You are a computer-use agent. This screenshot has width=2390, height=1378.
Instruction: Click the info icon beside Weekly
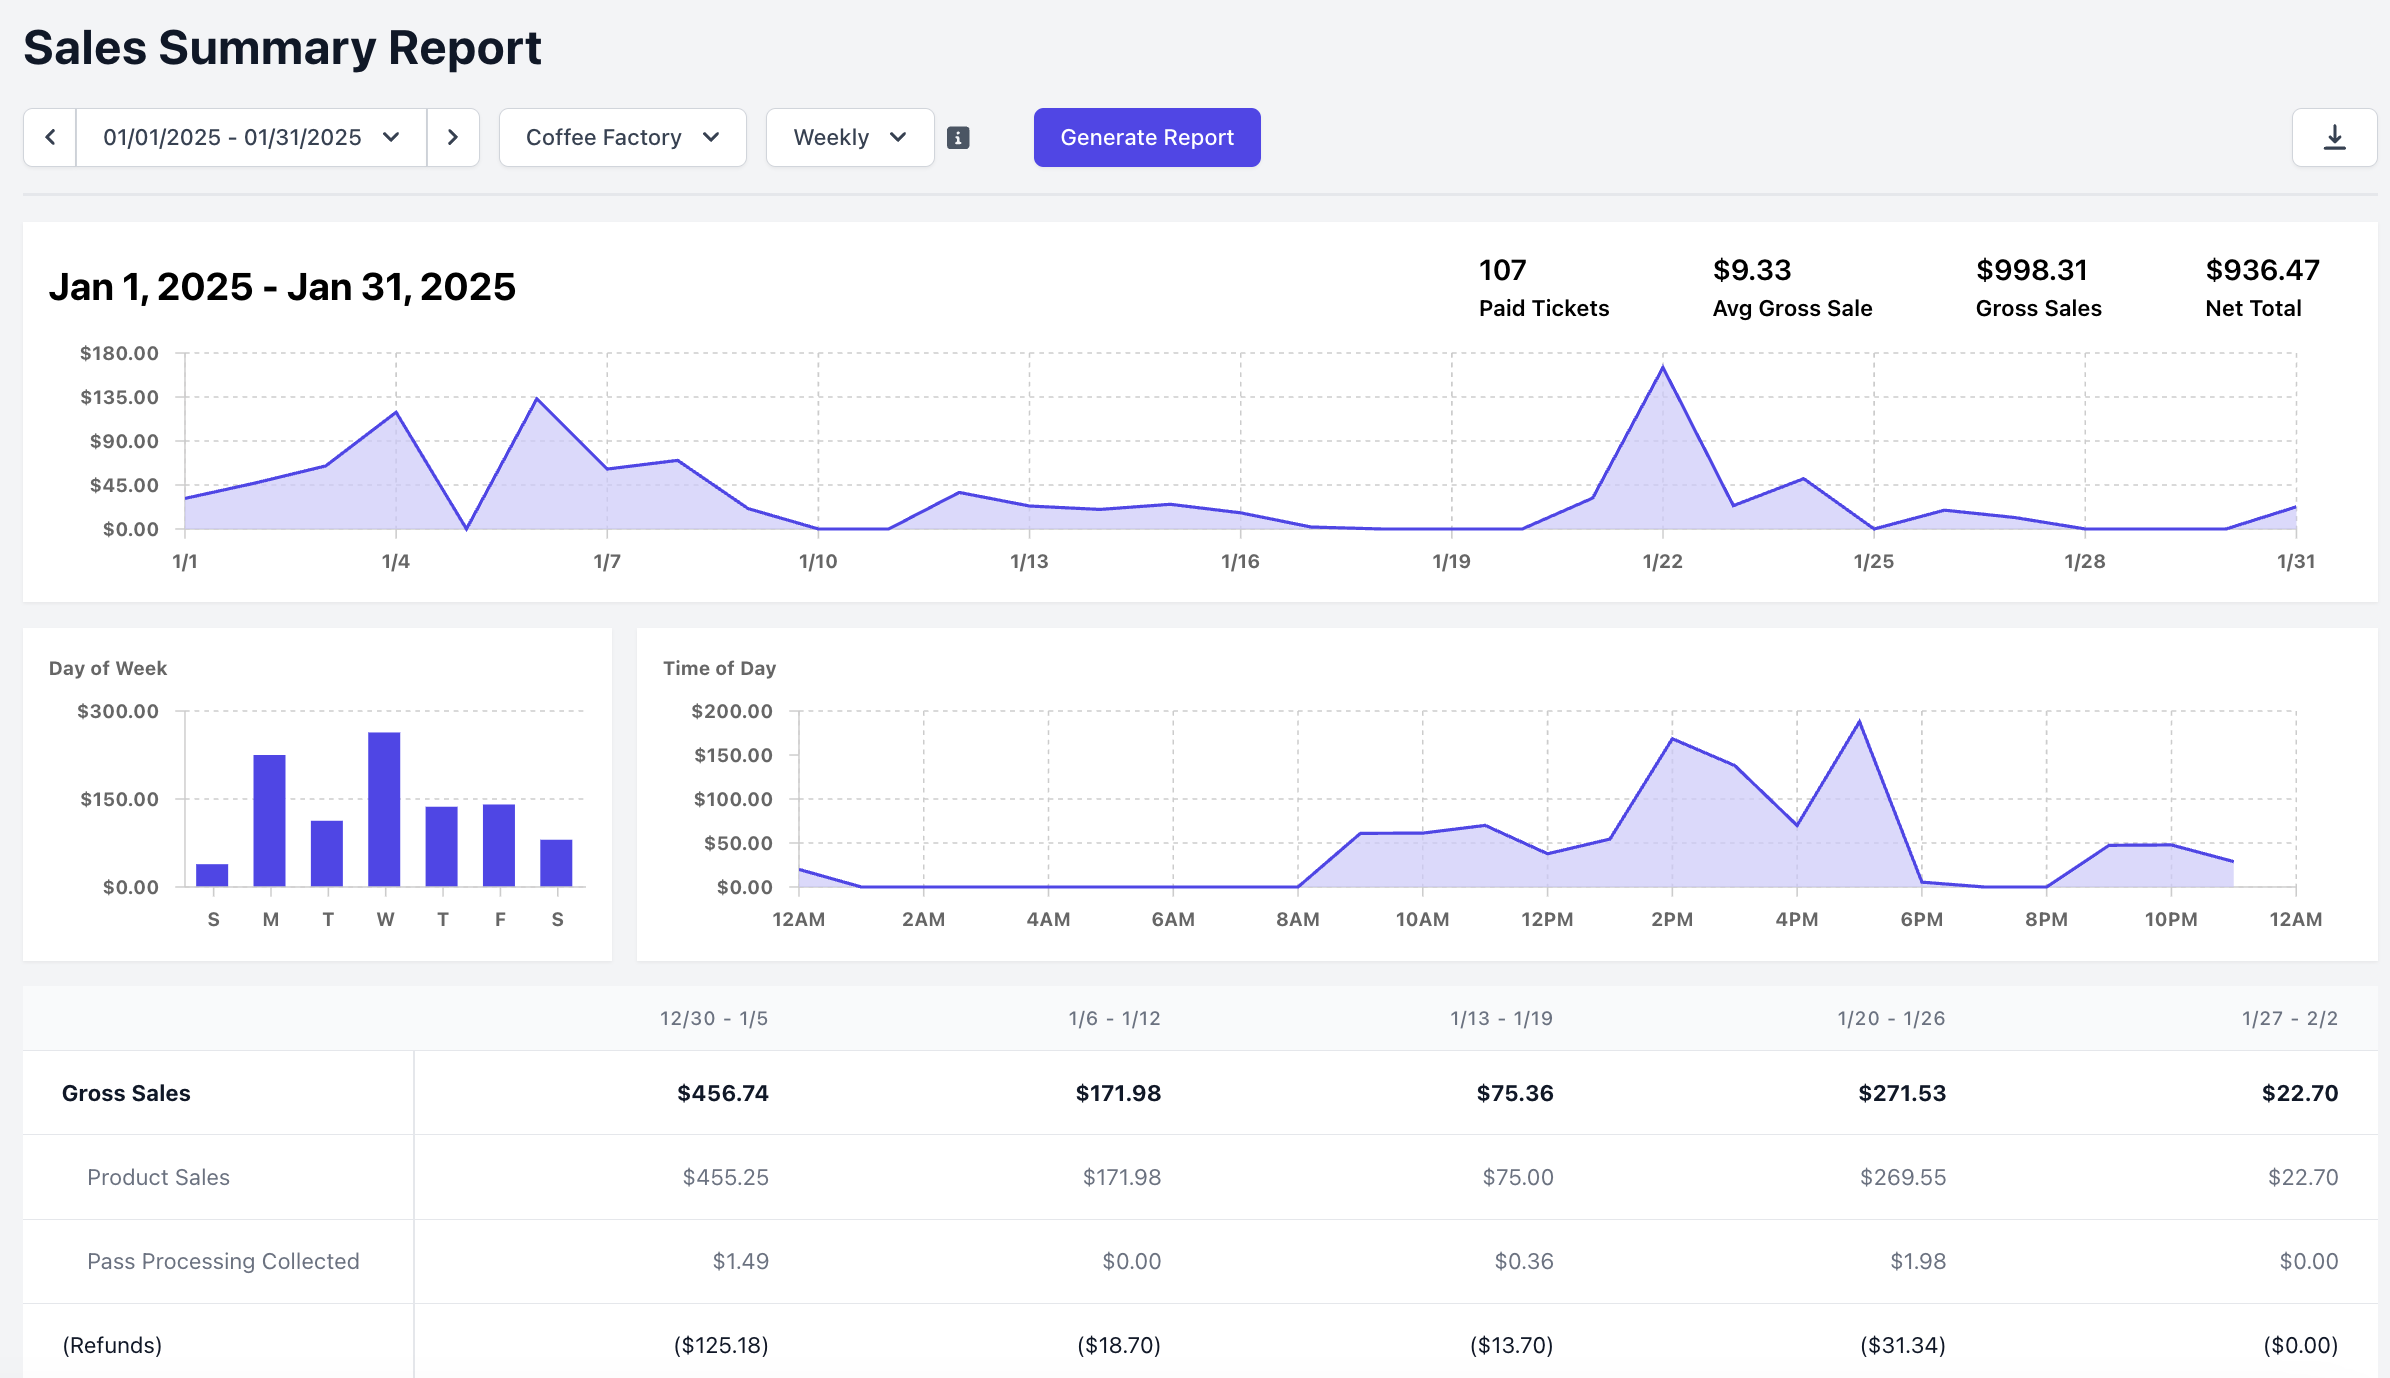tap(958, 138)
